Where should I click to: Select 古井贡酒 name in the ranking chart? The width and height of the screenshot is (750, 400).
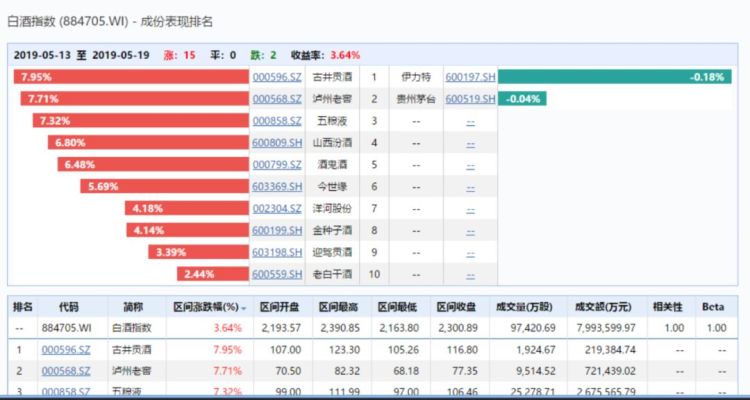(x=332, y=77)
